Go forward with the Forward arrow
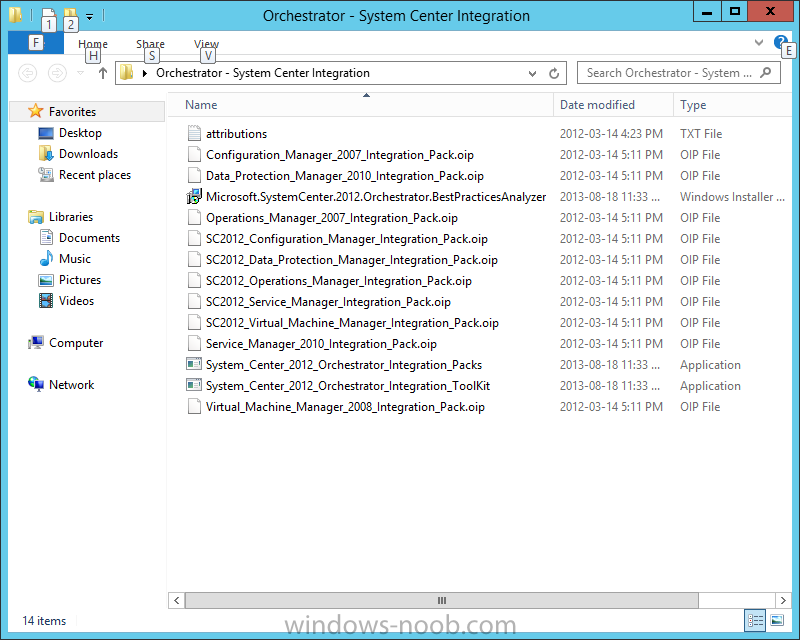This screenshot has width=800, height=640. tap(57, 73)
